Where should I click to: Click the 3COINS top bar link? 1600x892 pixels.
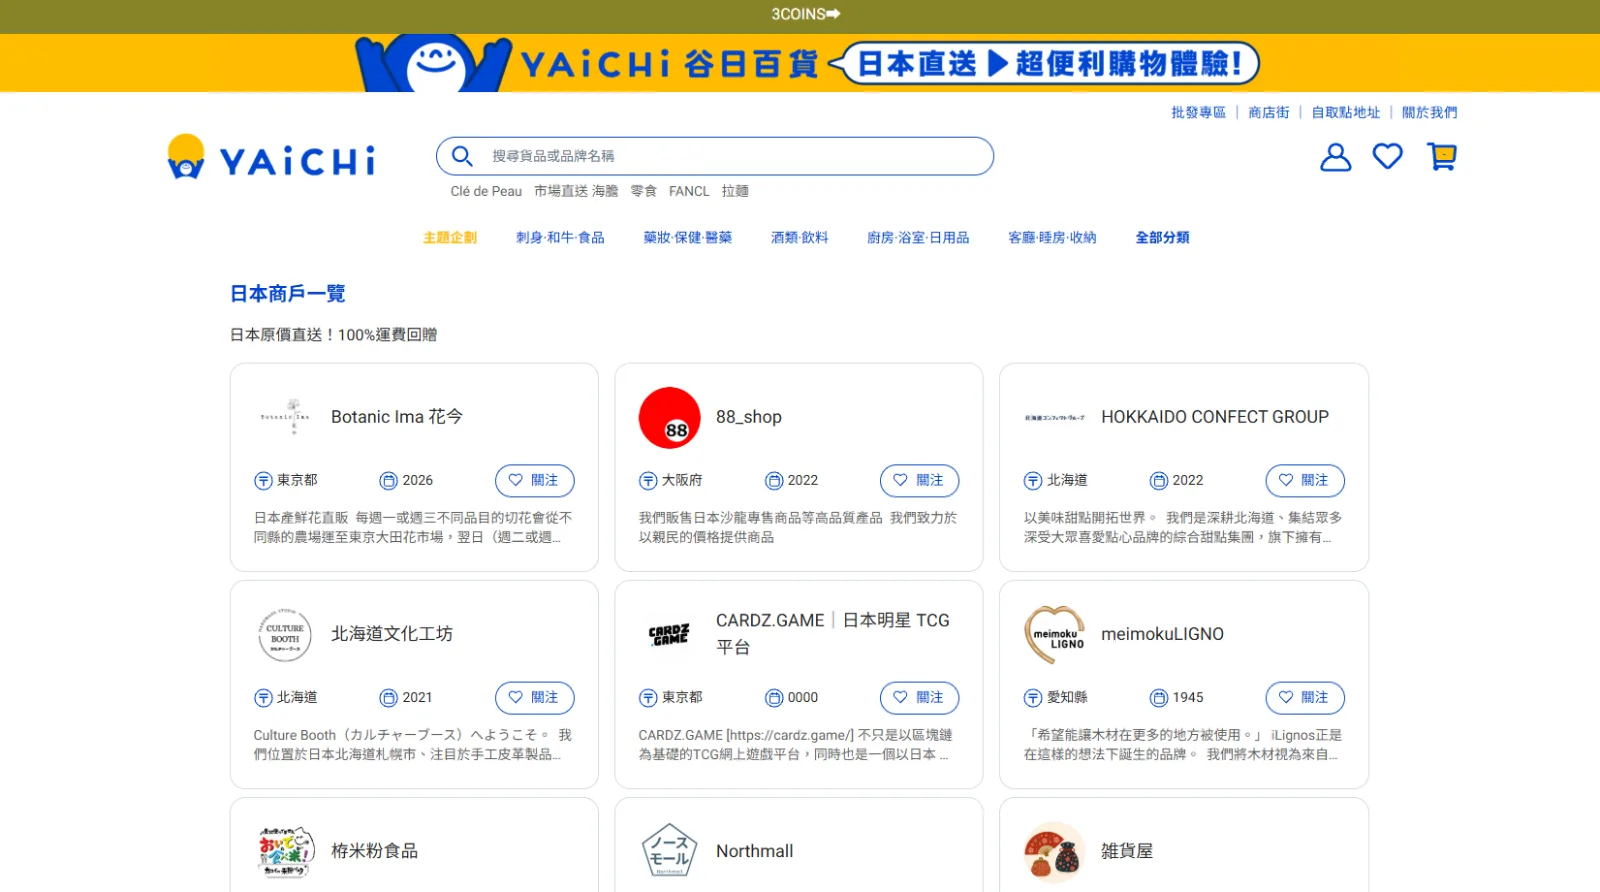click(805, 14)
